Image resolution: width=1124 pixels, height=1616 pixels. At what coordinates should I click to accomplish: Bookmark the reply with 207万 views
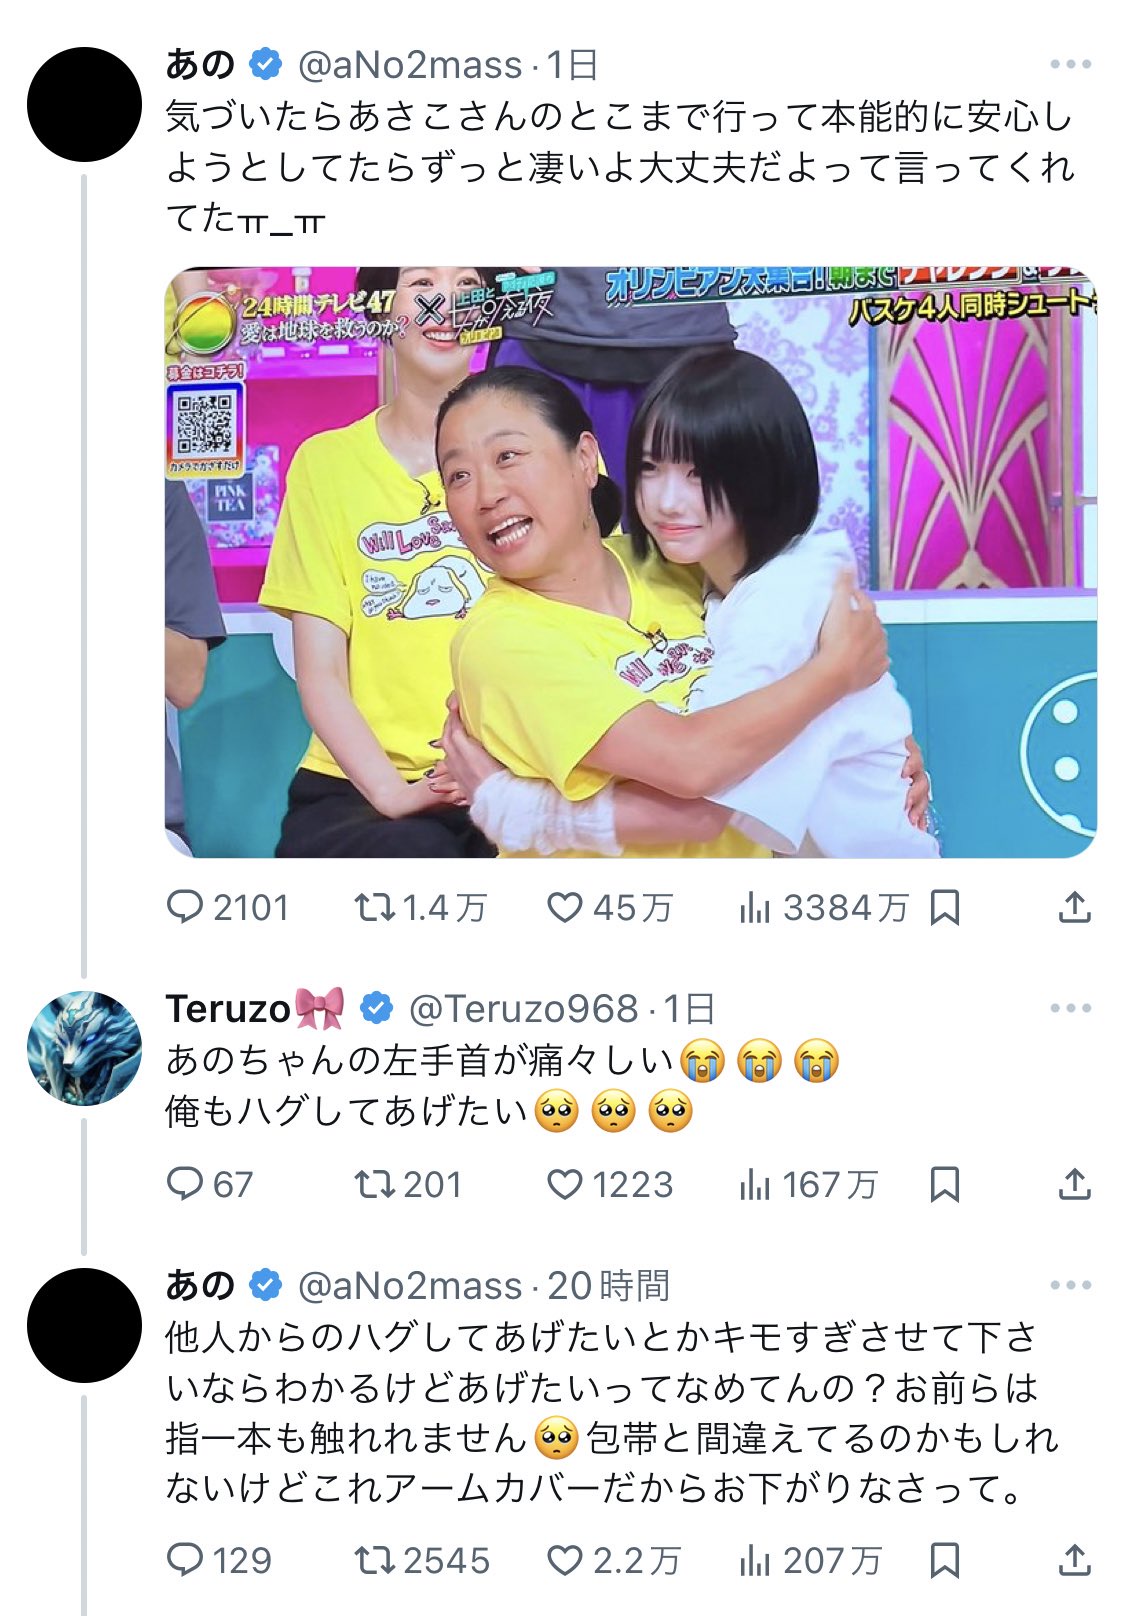(x=945, y=1560)
